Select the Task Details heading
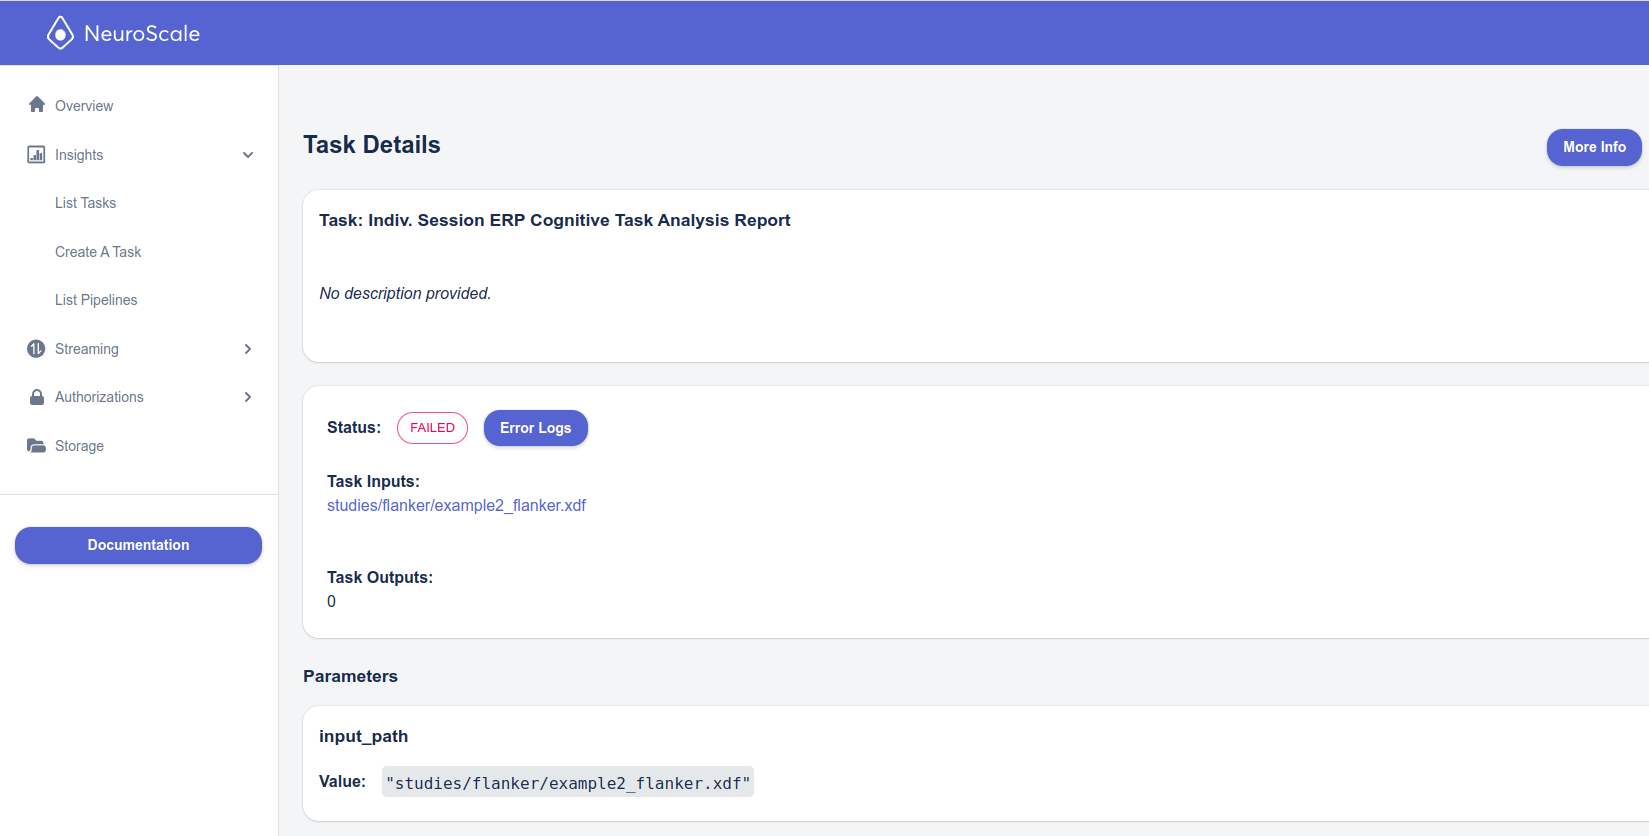This screenshot has width=1649, height=836. (x=372, y=145)
